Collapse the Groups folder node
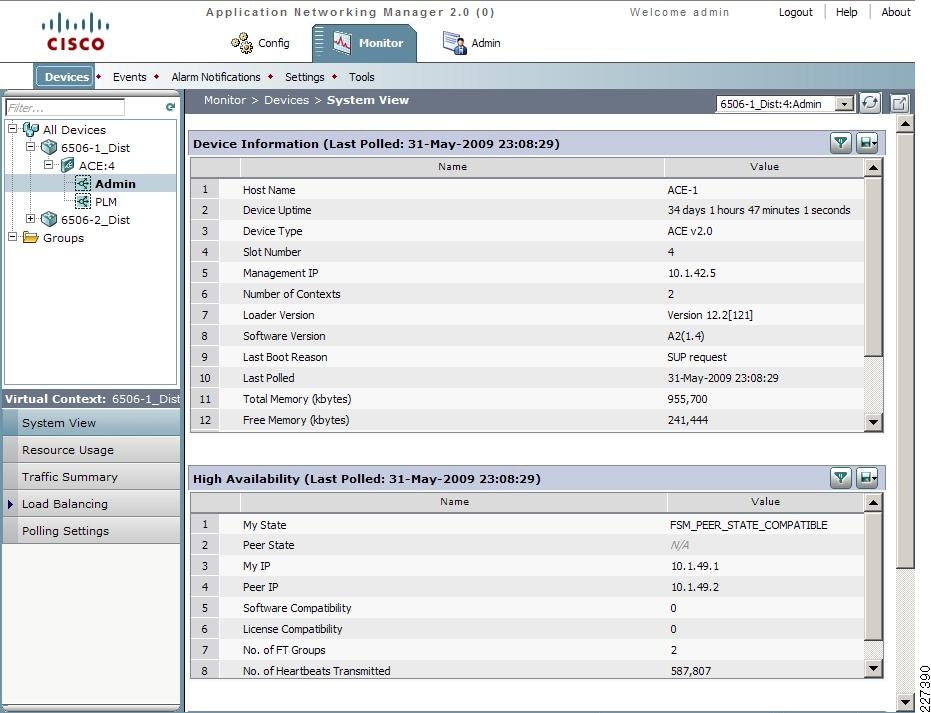The image size is (931, 713). pos(12,236)
